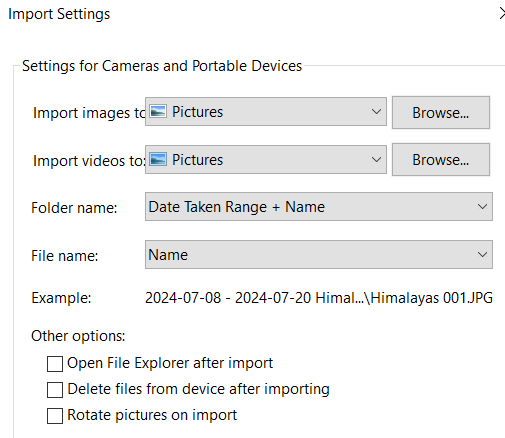Select the Date Taken Range + Name value

pos(236,207)
